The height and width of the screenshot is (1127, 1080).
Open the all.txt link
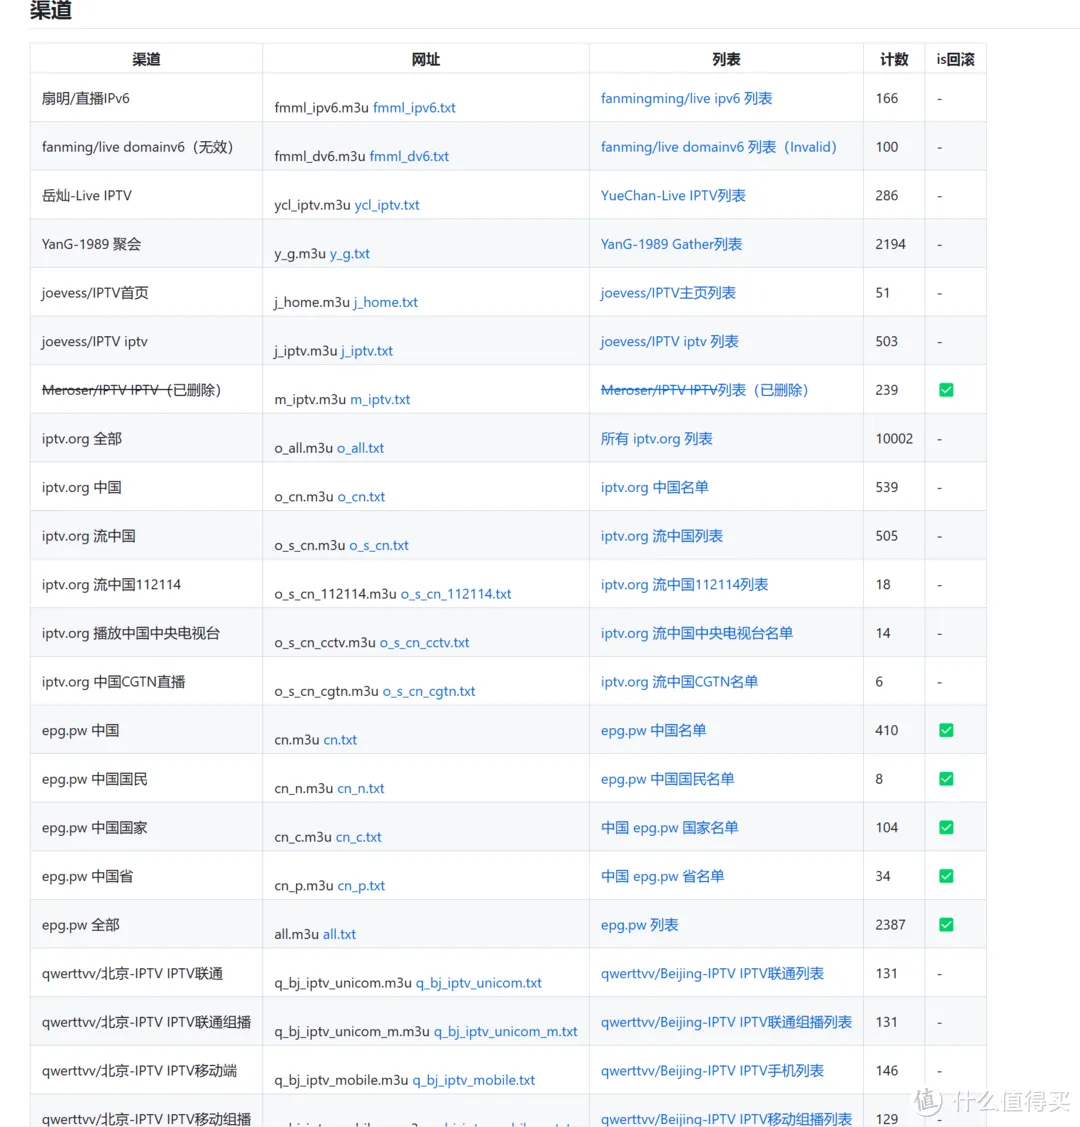(339, 934)
